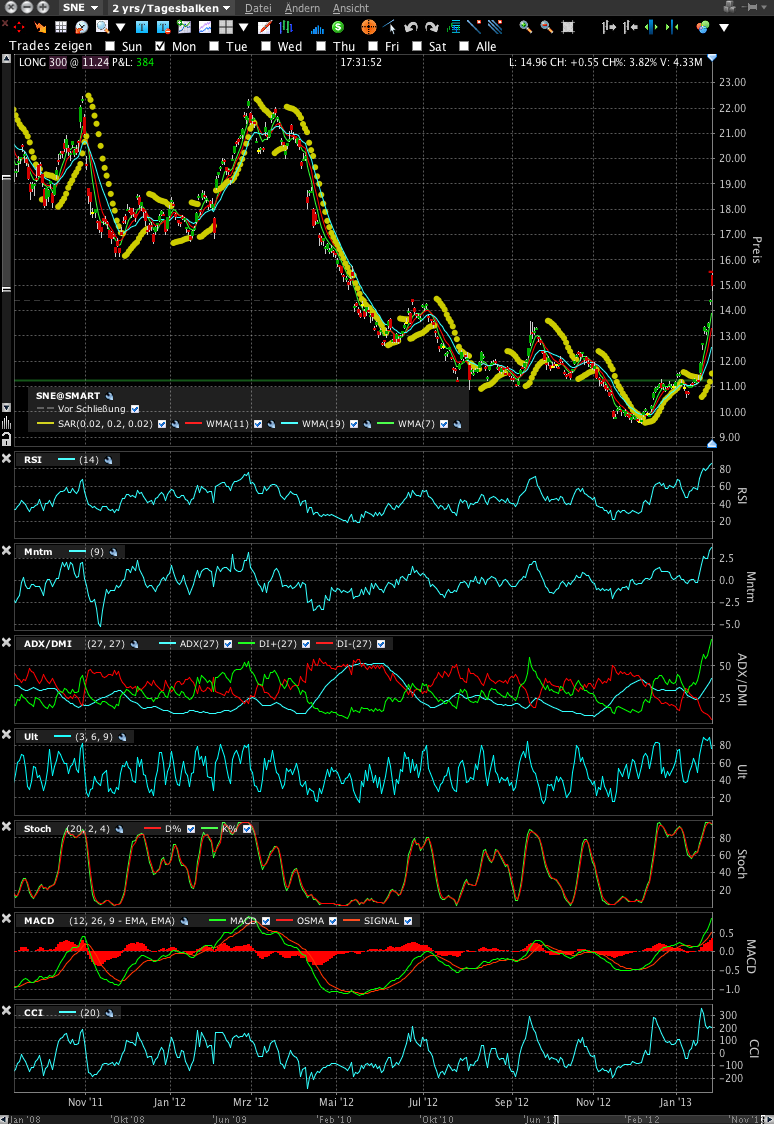The image size is (776, 1126).
Task: Open the Datei menu
Action: pos(258,8)
